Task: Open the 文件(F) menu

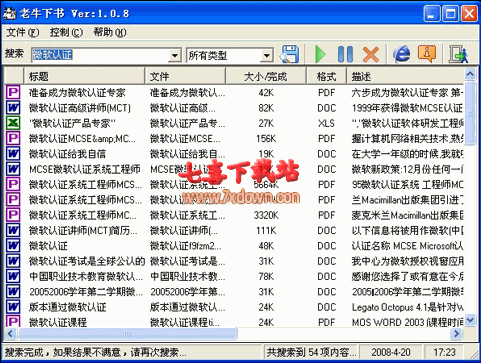Action: coord(23,33)
